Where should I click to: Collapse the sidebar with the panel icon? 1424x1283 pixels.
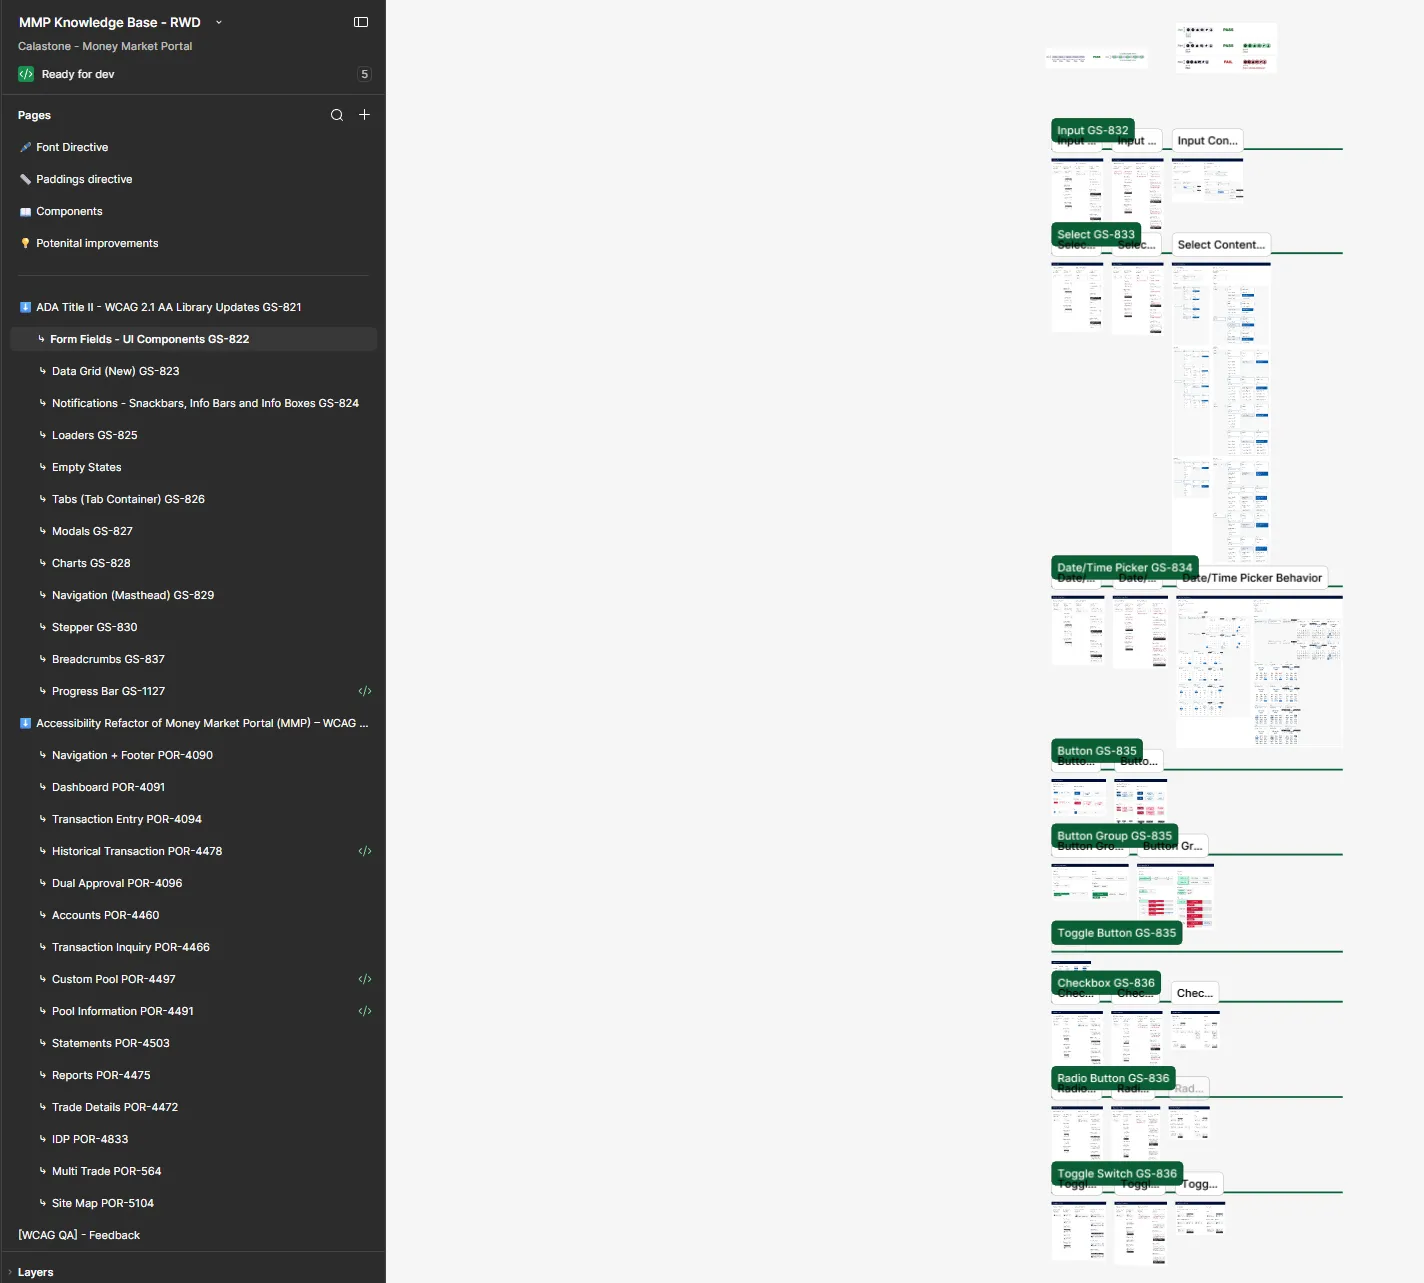[x=361, y=22]
